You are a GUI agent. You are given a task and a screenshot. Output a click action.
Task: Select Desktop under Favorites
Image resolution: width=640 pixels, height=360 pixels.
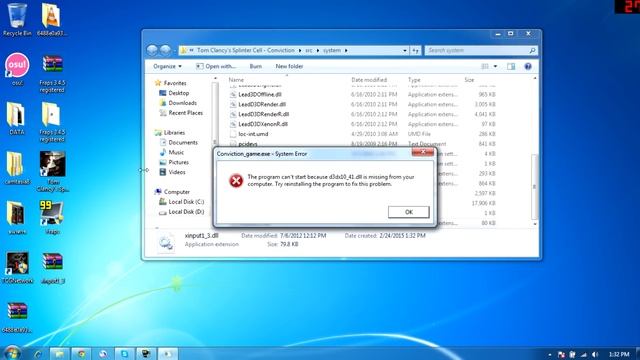(x=174, y=93)
